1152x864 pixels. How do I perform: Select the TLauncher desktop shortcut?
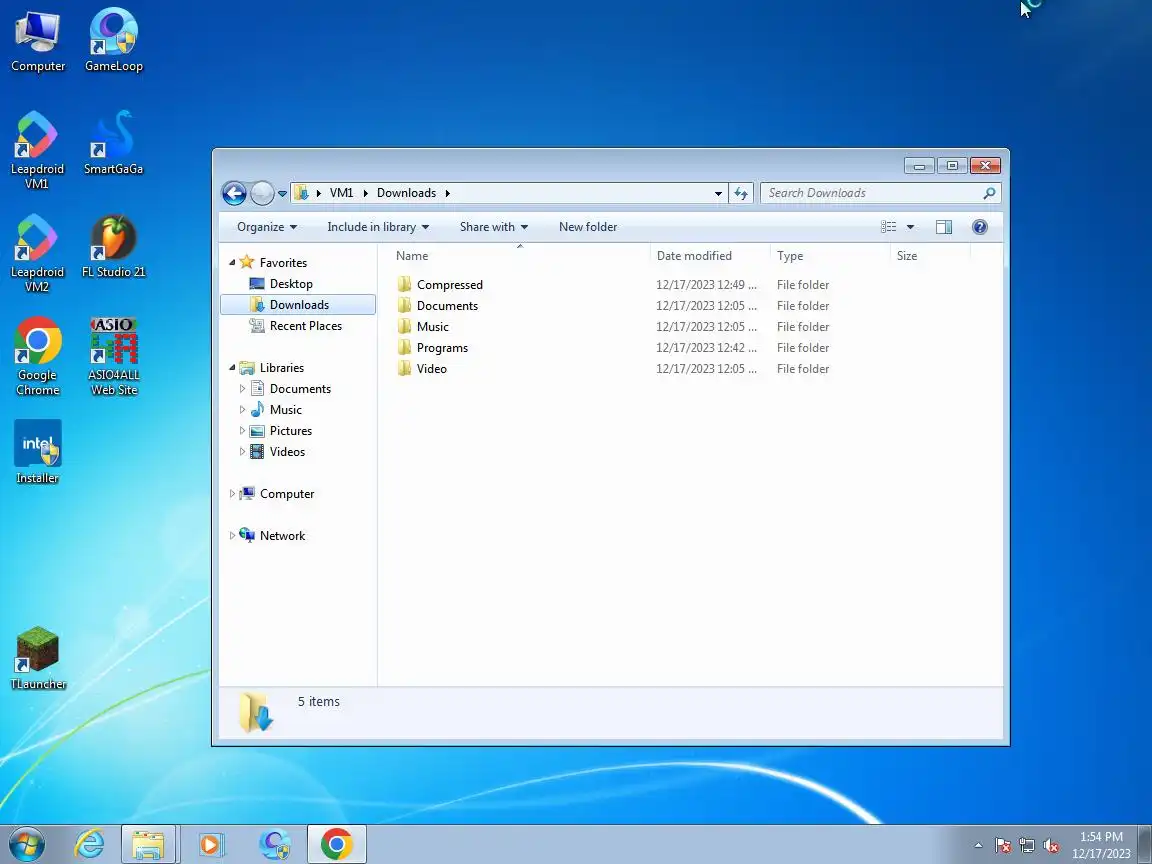(x=37, y=659)
